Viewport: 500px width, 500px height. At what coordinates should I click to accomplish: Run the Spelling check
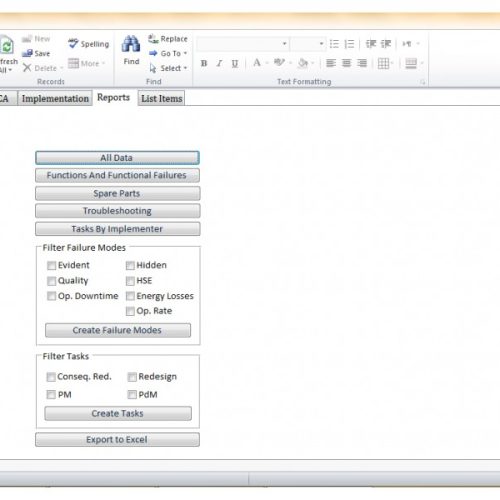pos(89,44)
